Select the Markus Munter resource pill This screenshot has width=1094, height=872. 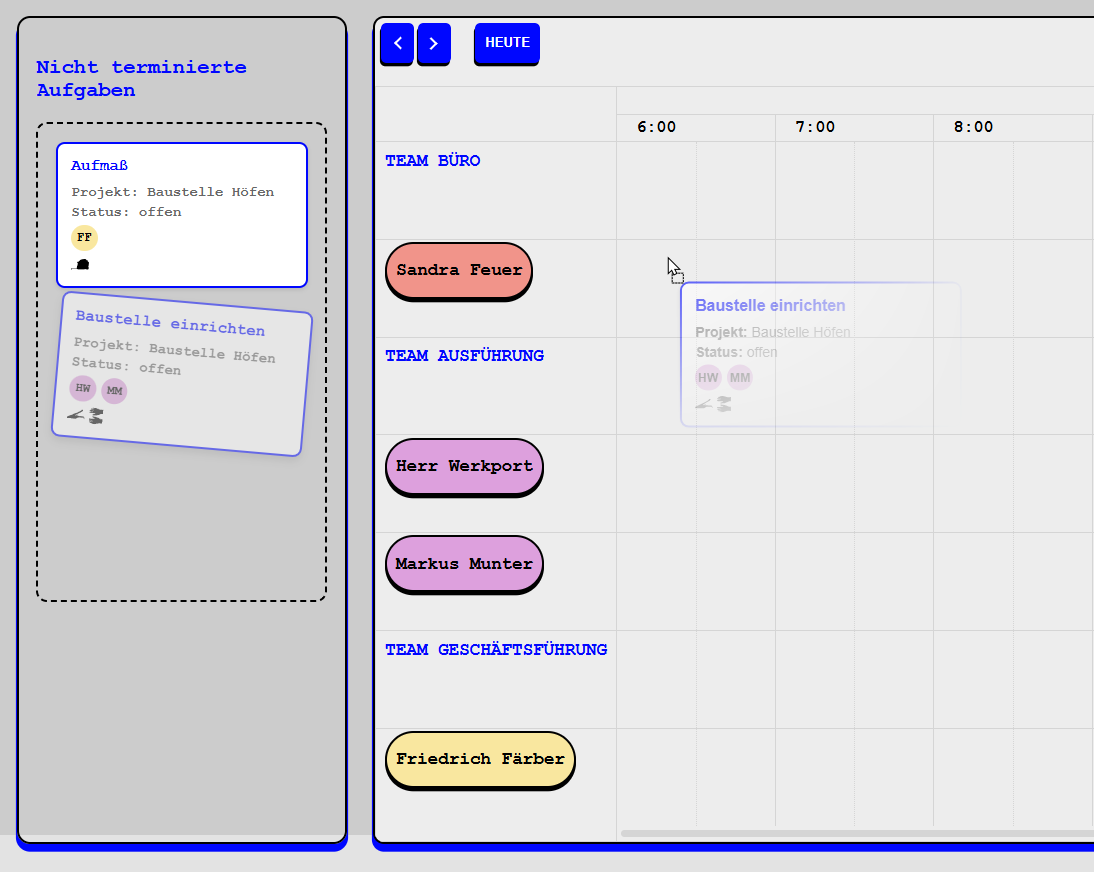click(464, 564)
